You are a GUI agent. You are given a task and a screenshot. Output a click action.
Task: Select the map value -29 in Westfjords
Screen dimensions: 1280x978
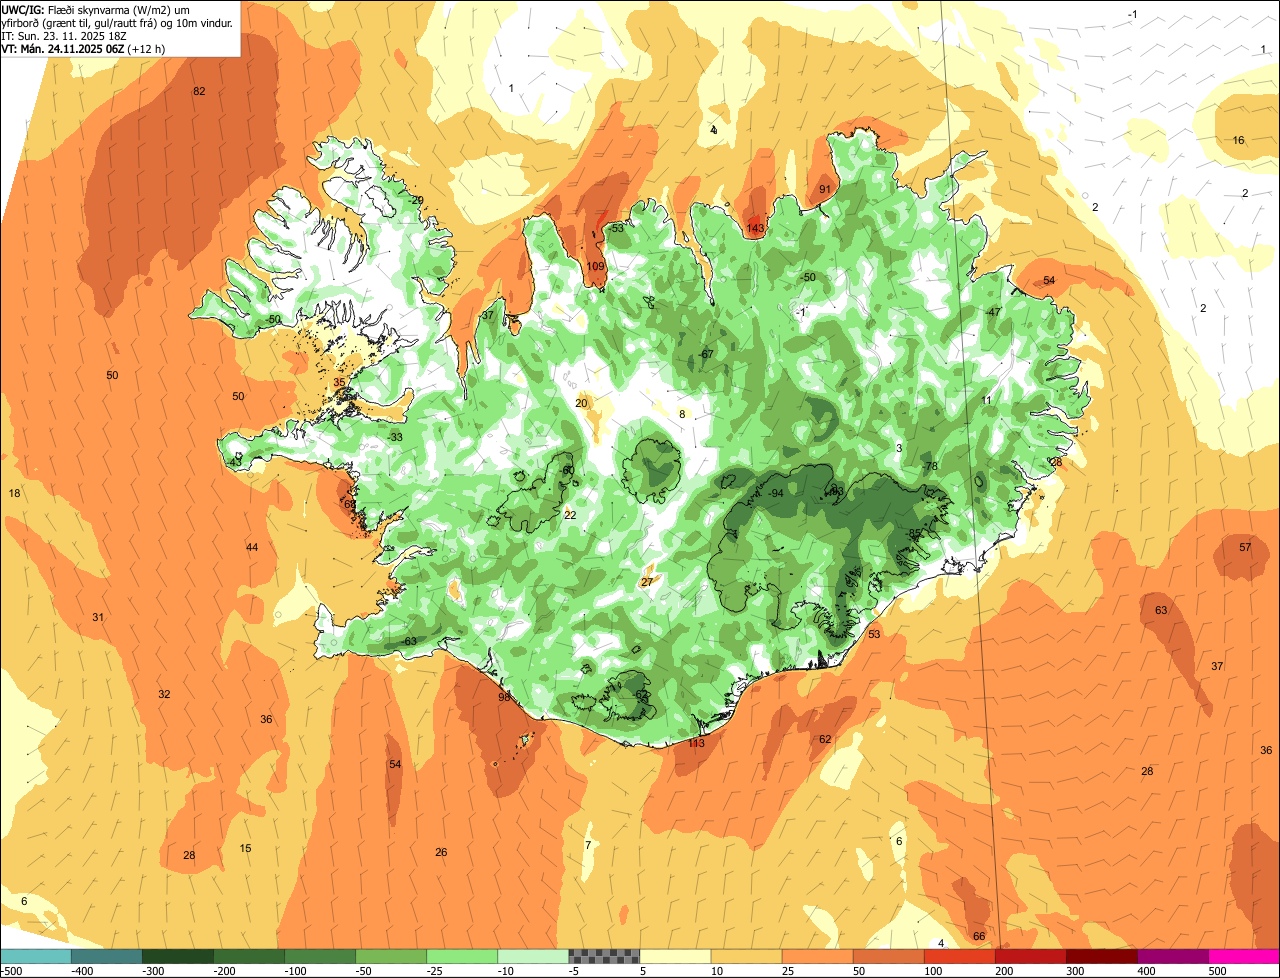tap(415, 200)
